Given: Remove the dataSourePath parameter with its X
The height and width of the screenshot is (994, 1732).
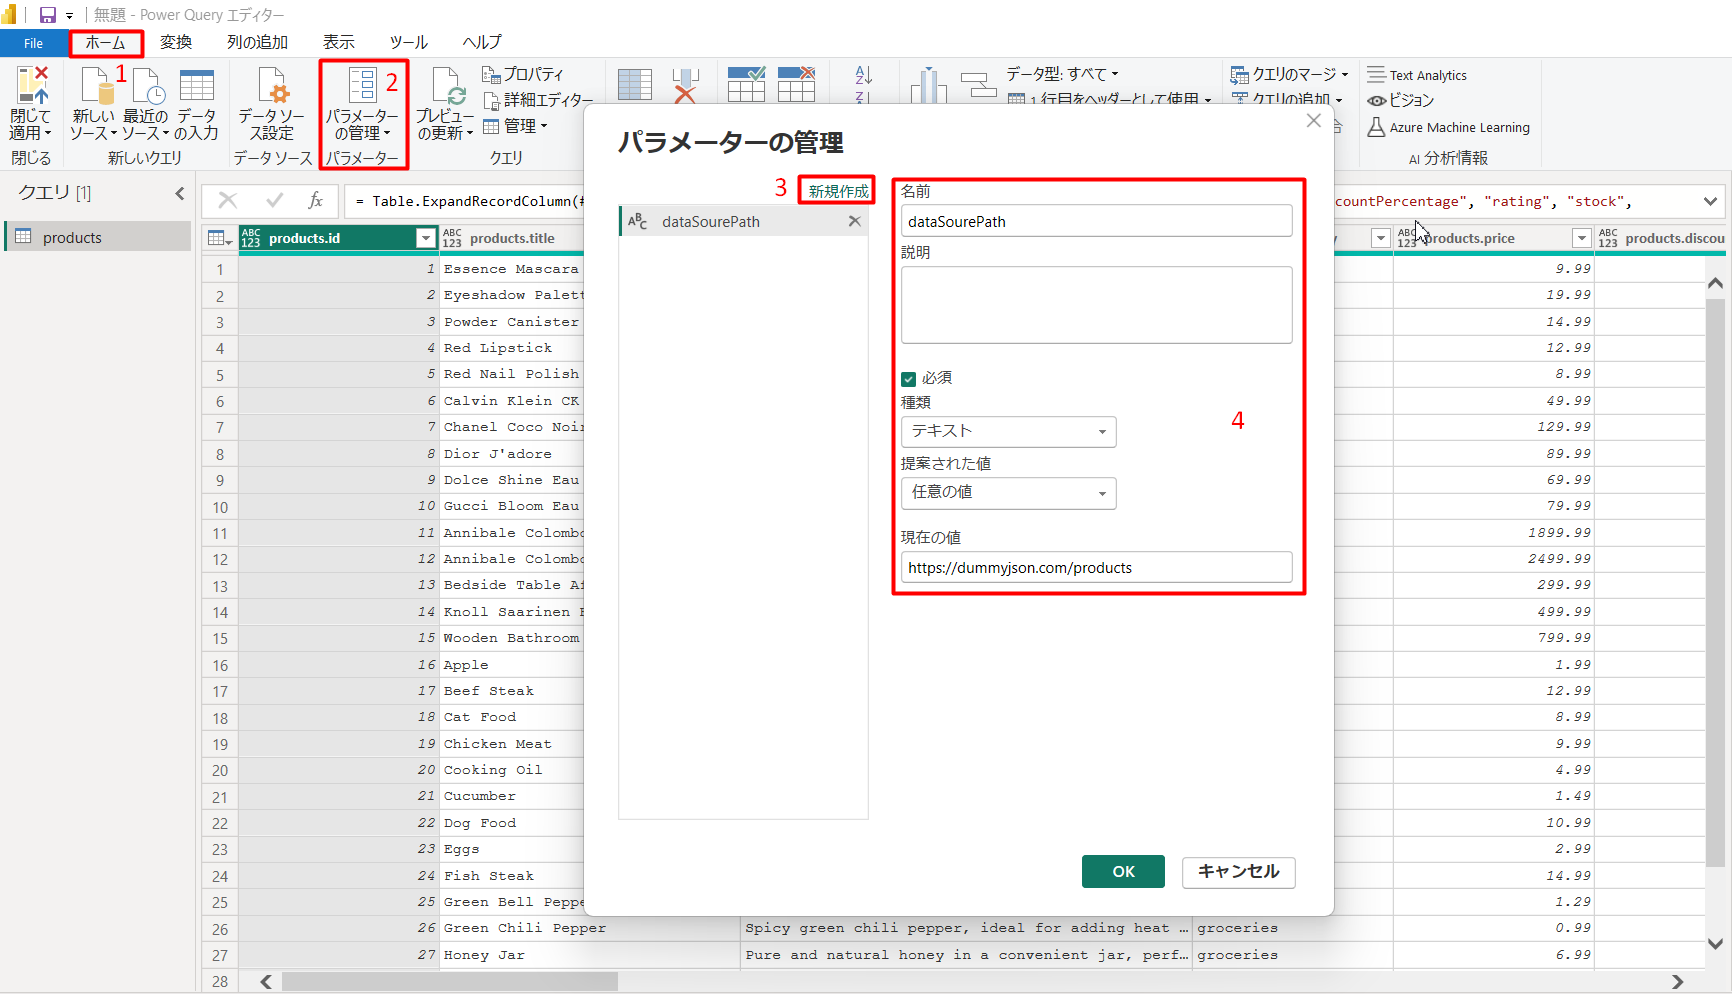Looking at the screenshot, I should 854,221.
